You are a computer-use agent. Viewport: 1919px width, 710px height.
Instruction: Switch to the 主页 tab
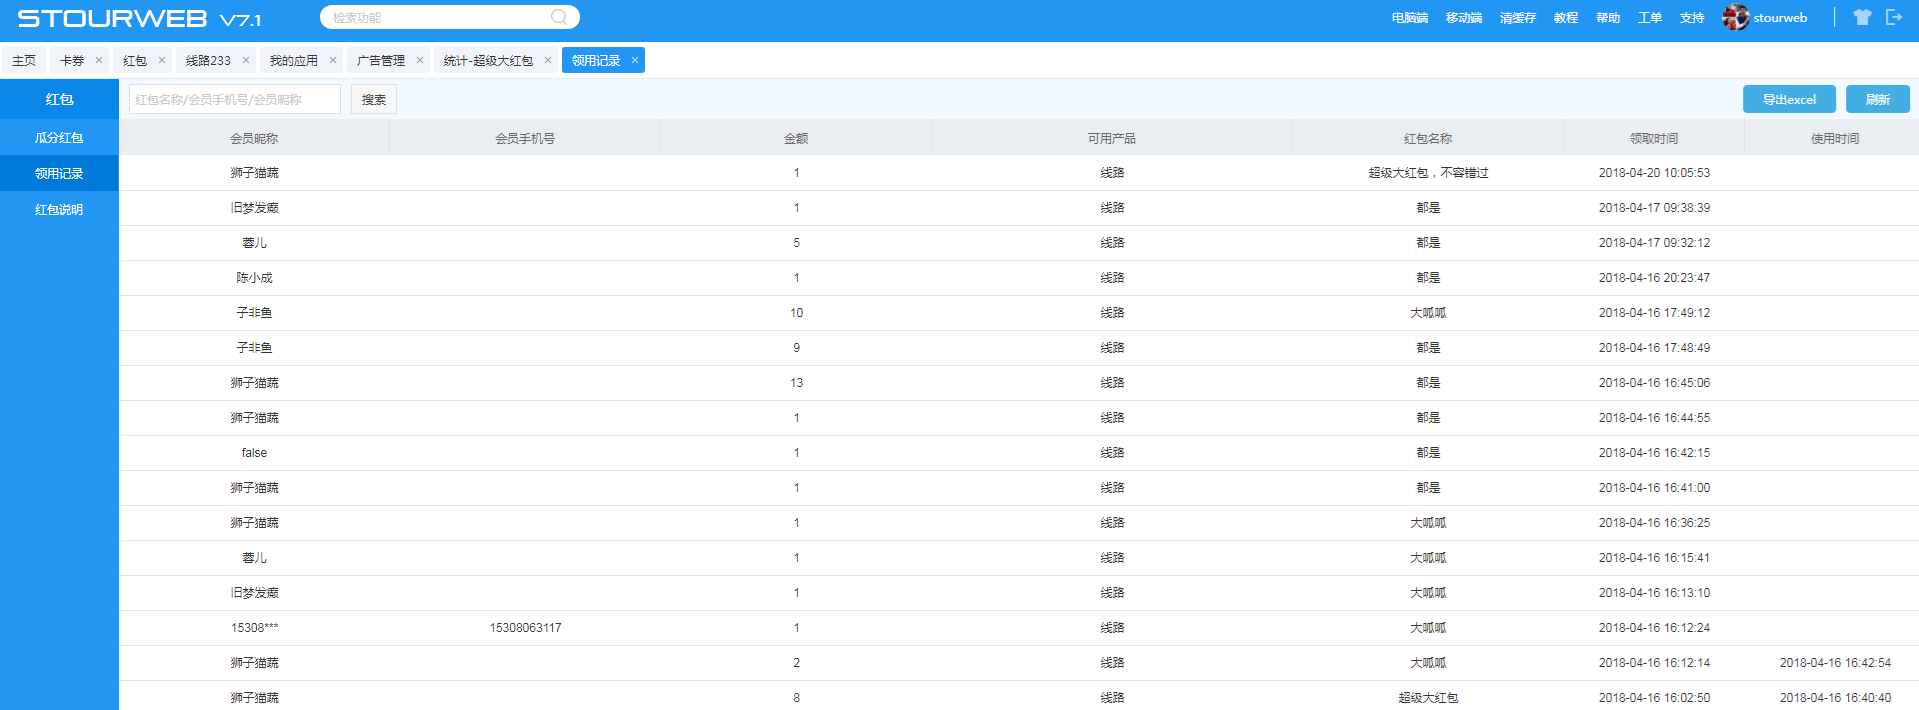pos(24,60)
